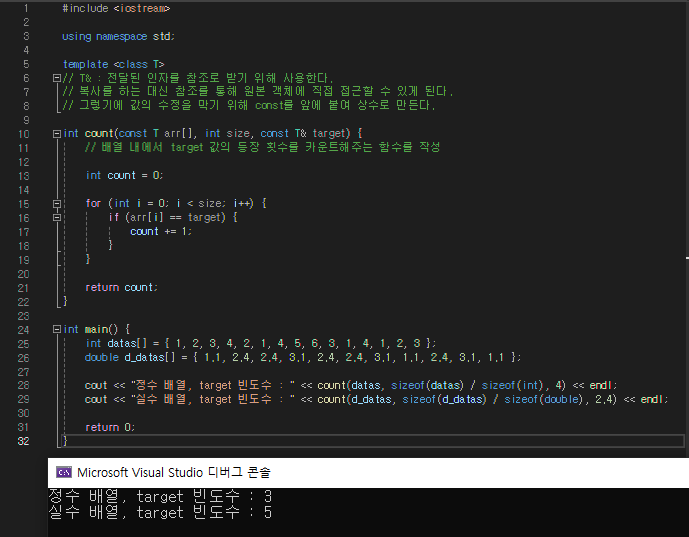Click on '#include <iostream>' line
The width and height of the screenshot is (689, 537).
(x=116, y=8)
